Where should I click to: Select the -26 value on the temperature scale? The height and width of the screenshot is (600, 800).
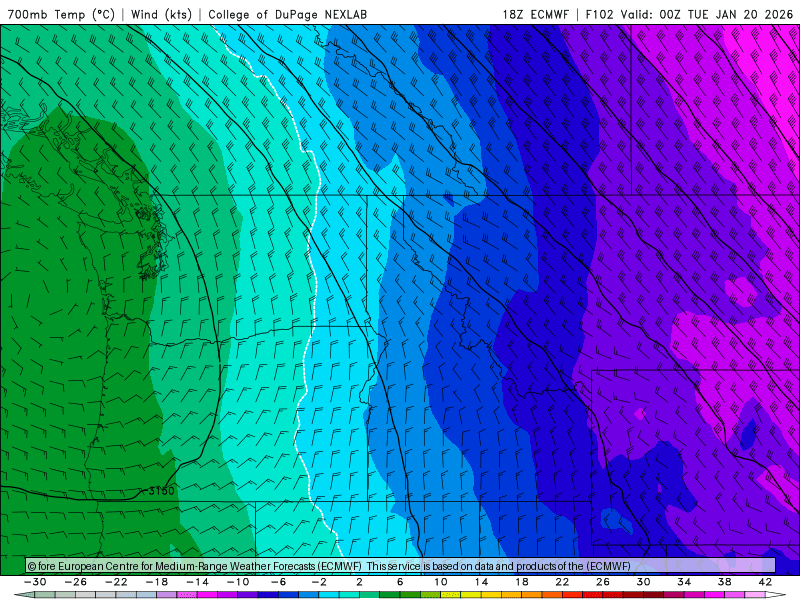76,582
